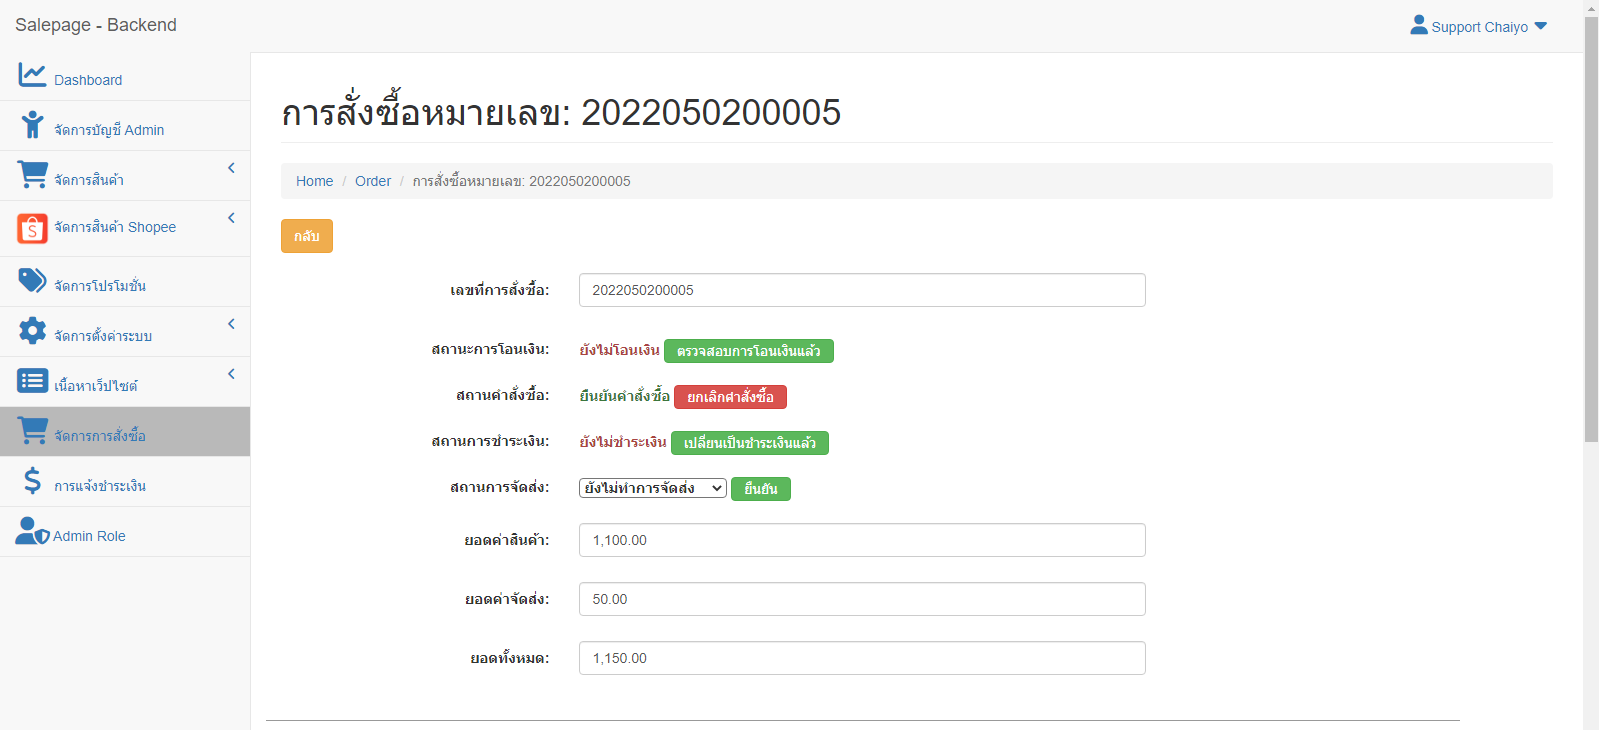Click the order number input field
Screen dimensions: 1599x730
click(x=861, y=290)
